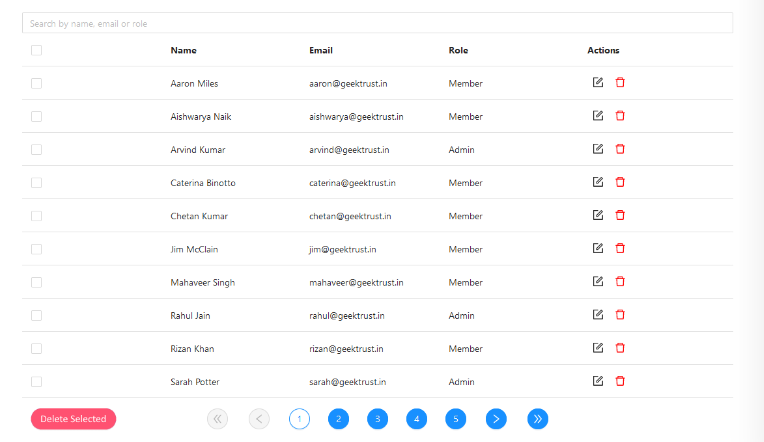Click email mahaveer@geektrust.in
The image size is (764, 442).
click(356, 282)
